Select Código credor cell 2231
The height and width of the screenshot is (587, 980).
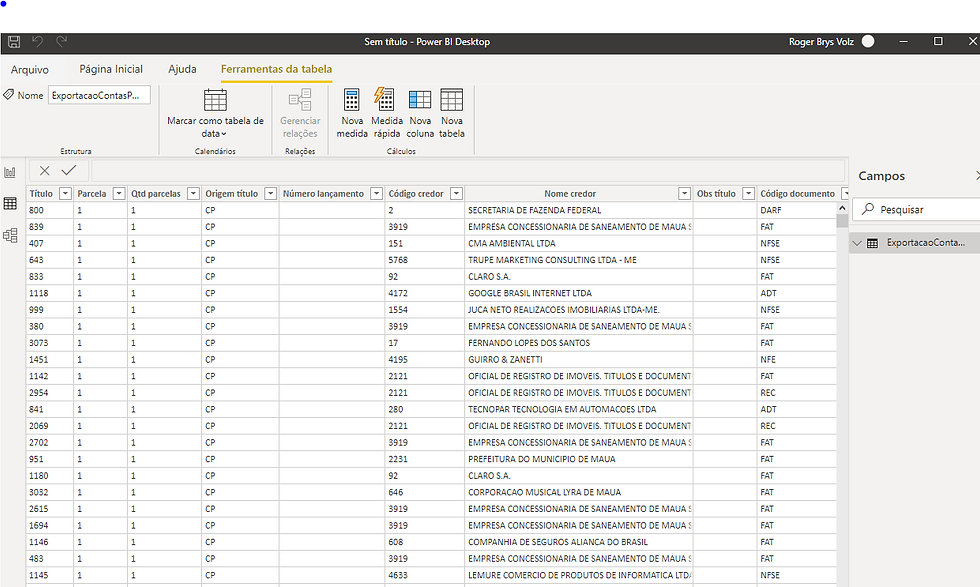point(424,459)
